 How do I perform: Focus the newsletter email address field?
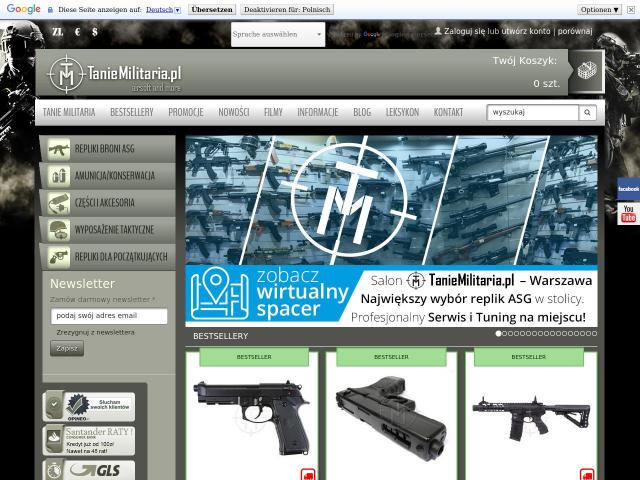coord(109,316)
